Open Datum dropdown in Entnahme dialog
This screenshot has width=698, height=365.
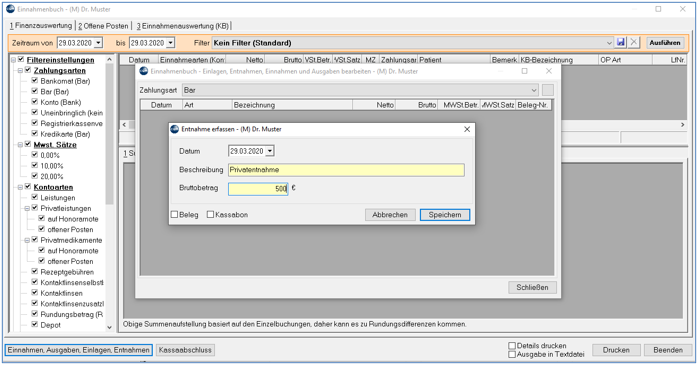pyautogui.click(x=270, y=151)
